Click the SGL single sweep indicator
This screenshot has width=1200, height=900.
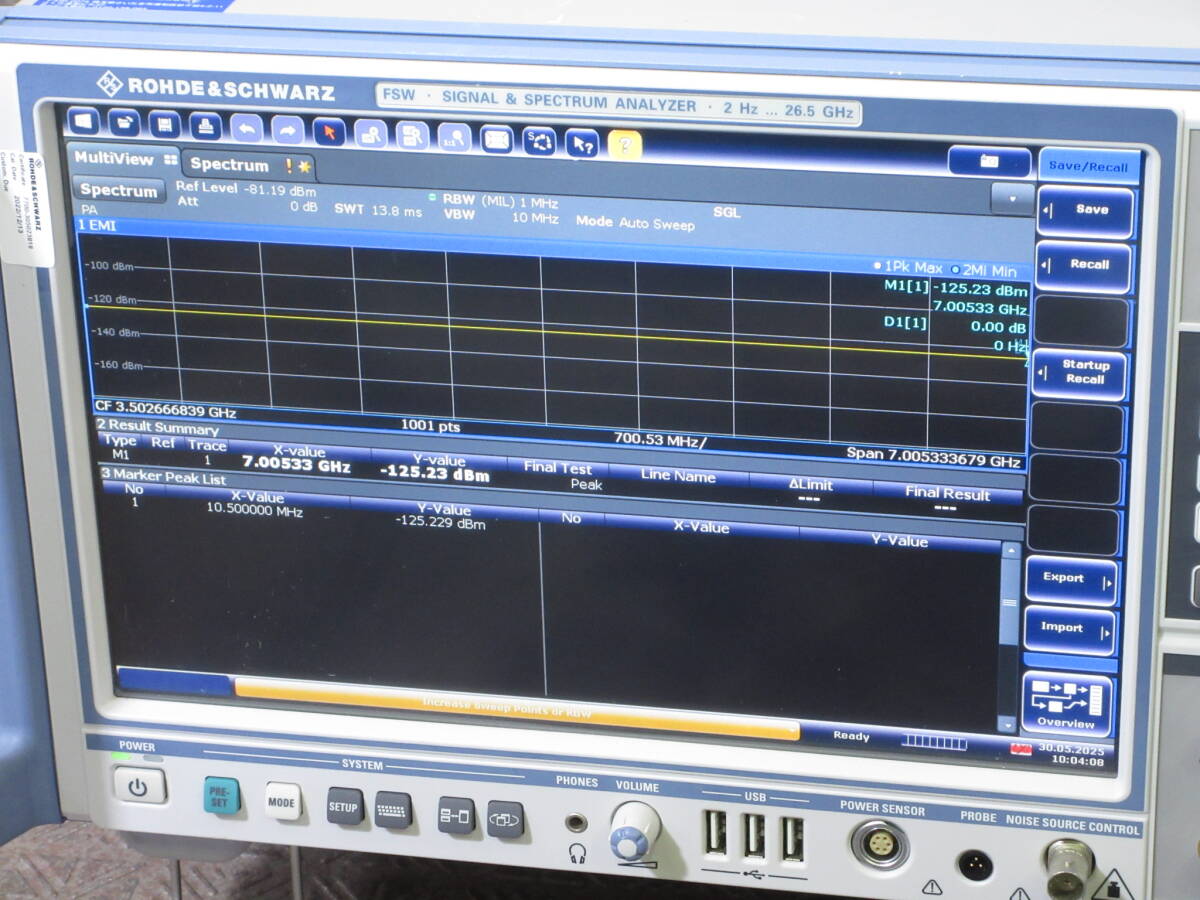[x=727, y=212]
